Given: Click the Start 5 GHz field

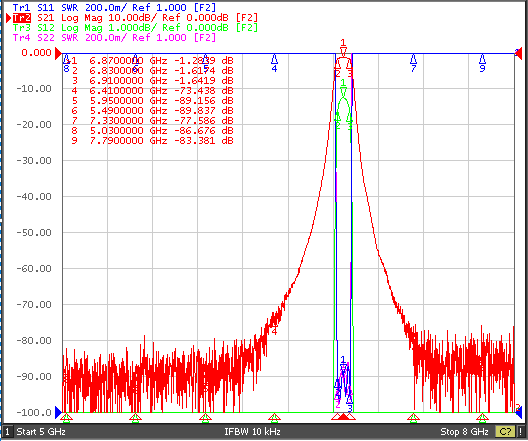Looking at the screenshot, I should (x=41, y=432).
